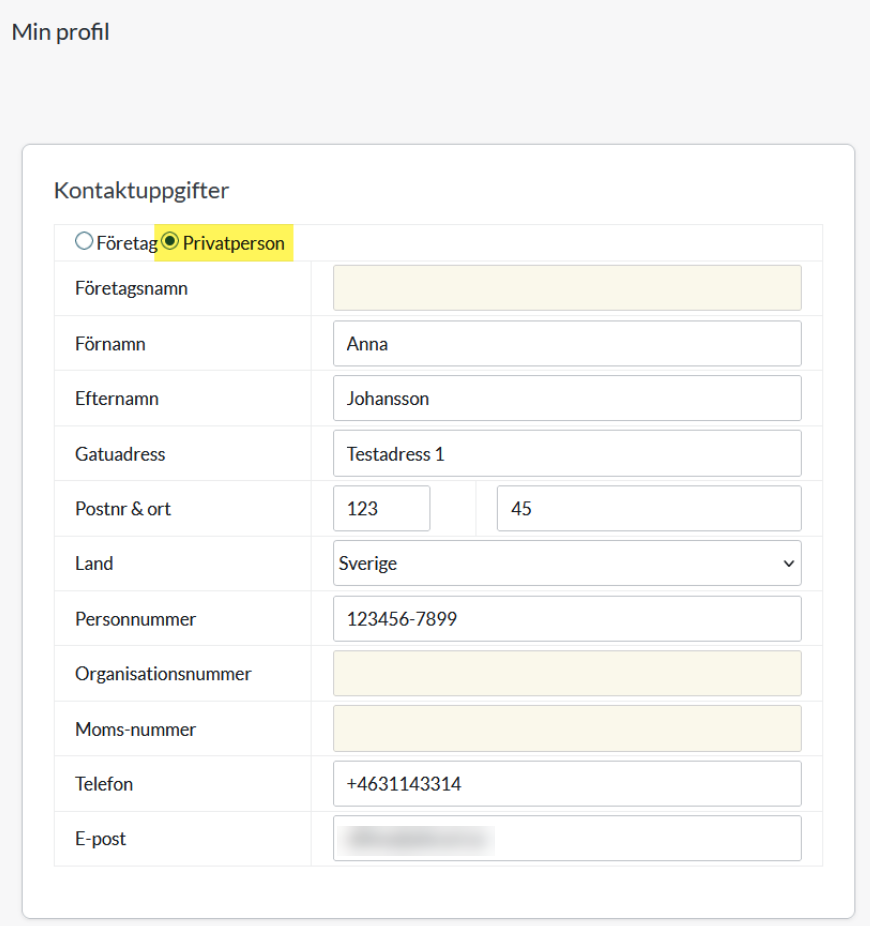Click the city field containing 45
This screenshot has height=926, width=870.
650,508
